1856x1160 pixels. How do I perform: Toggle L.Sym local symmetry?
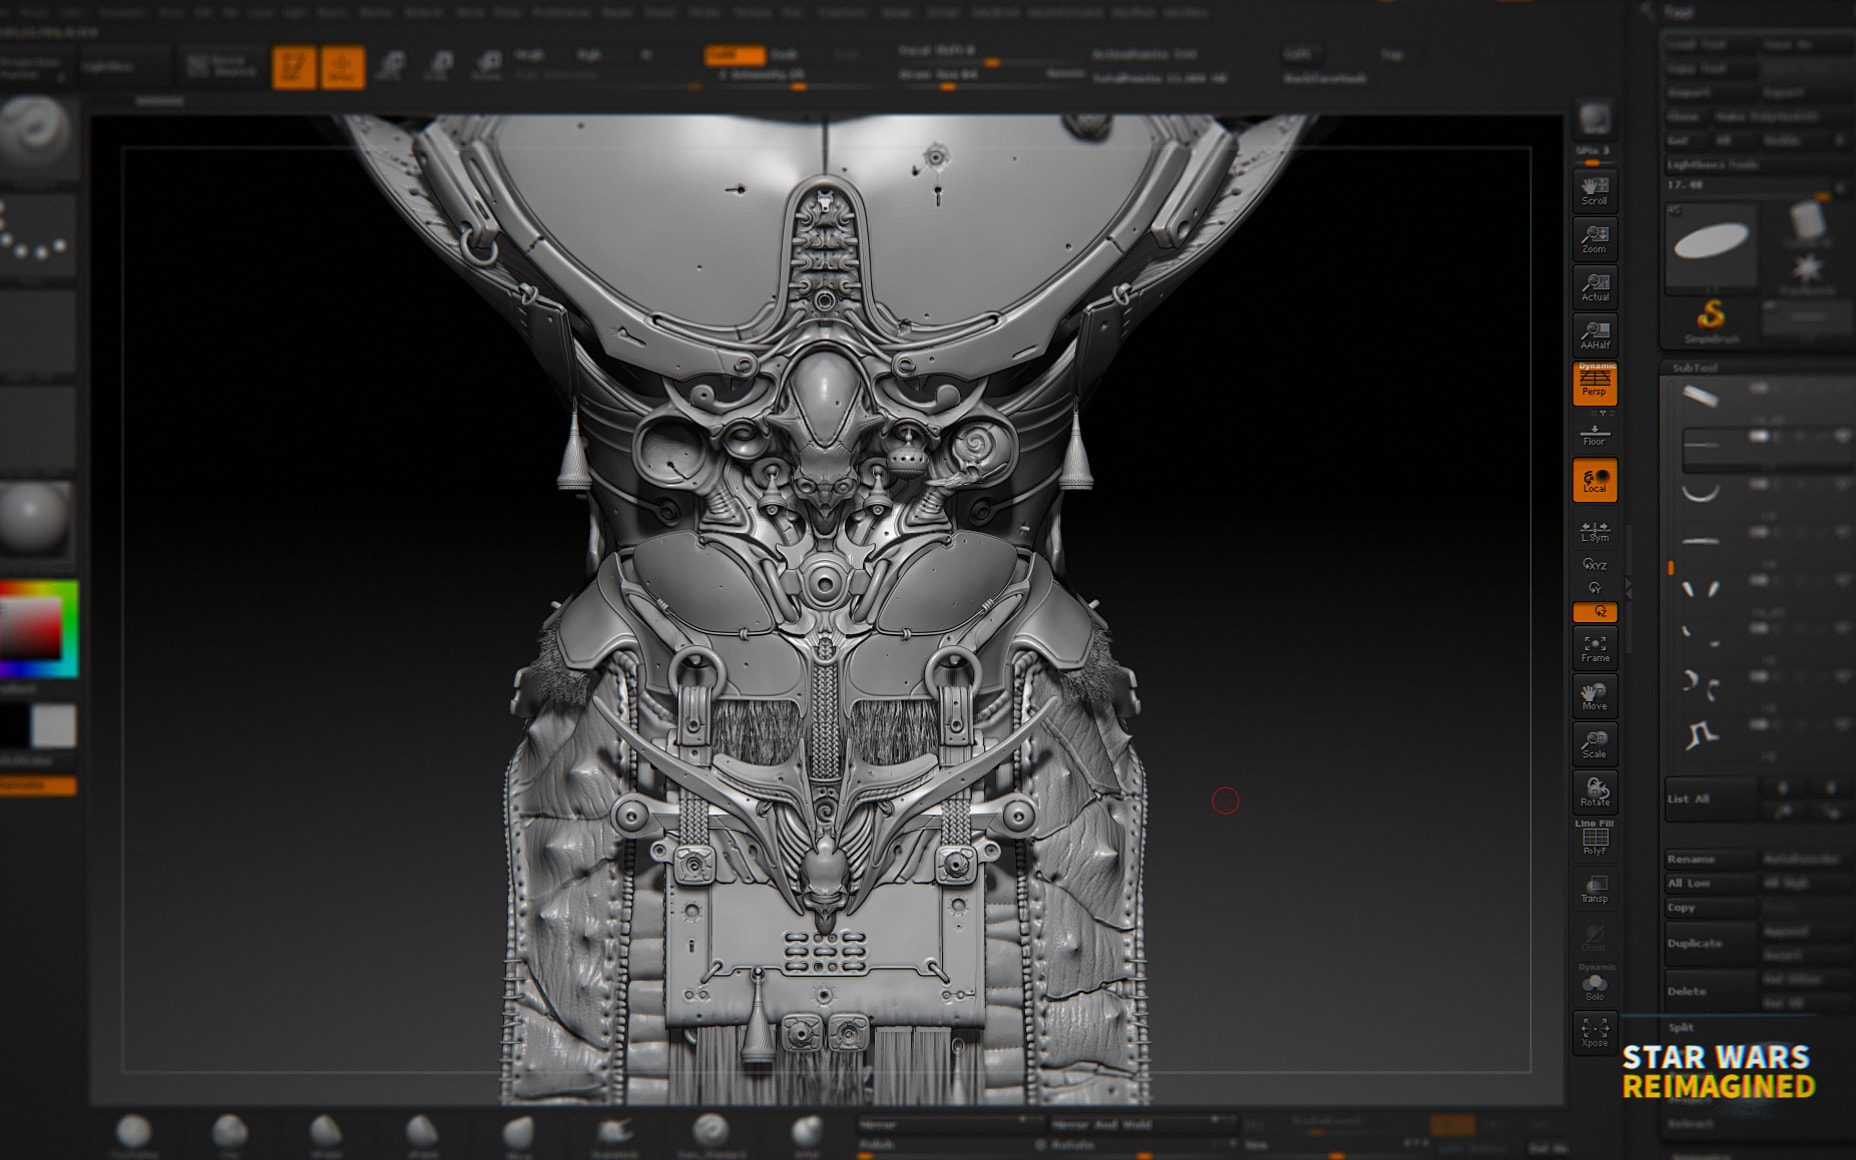(x=1594, y=531)
